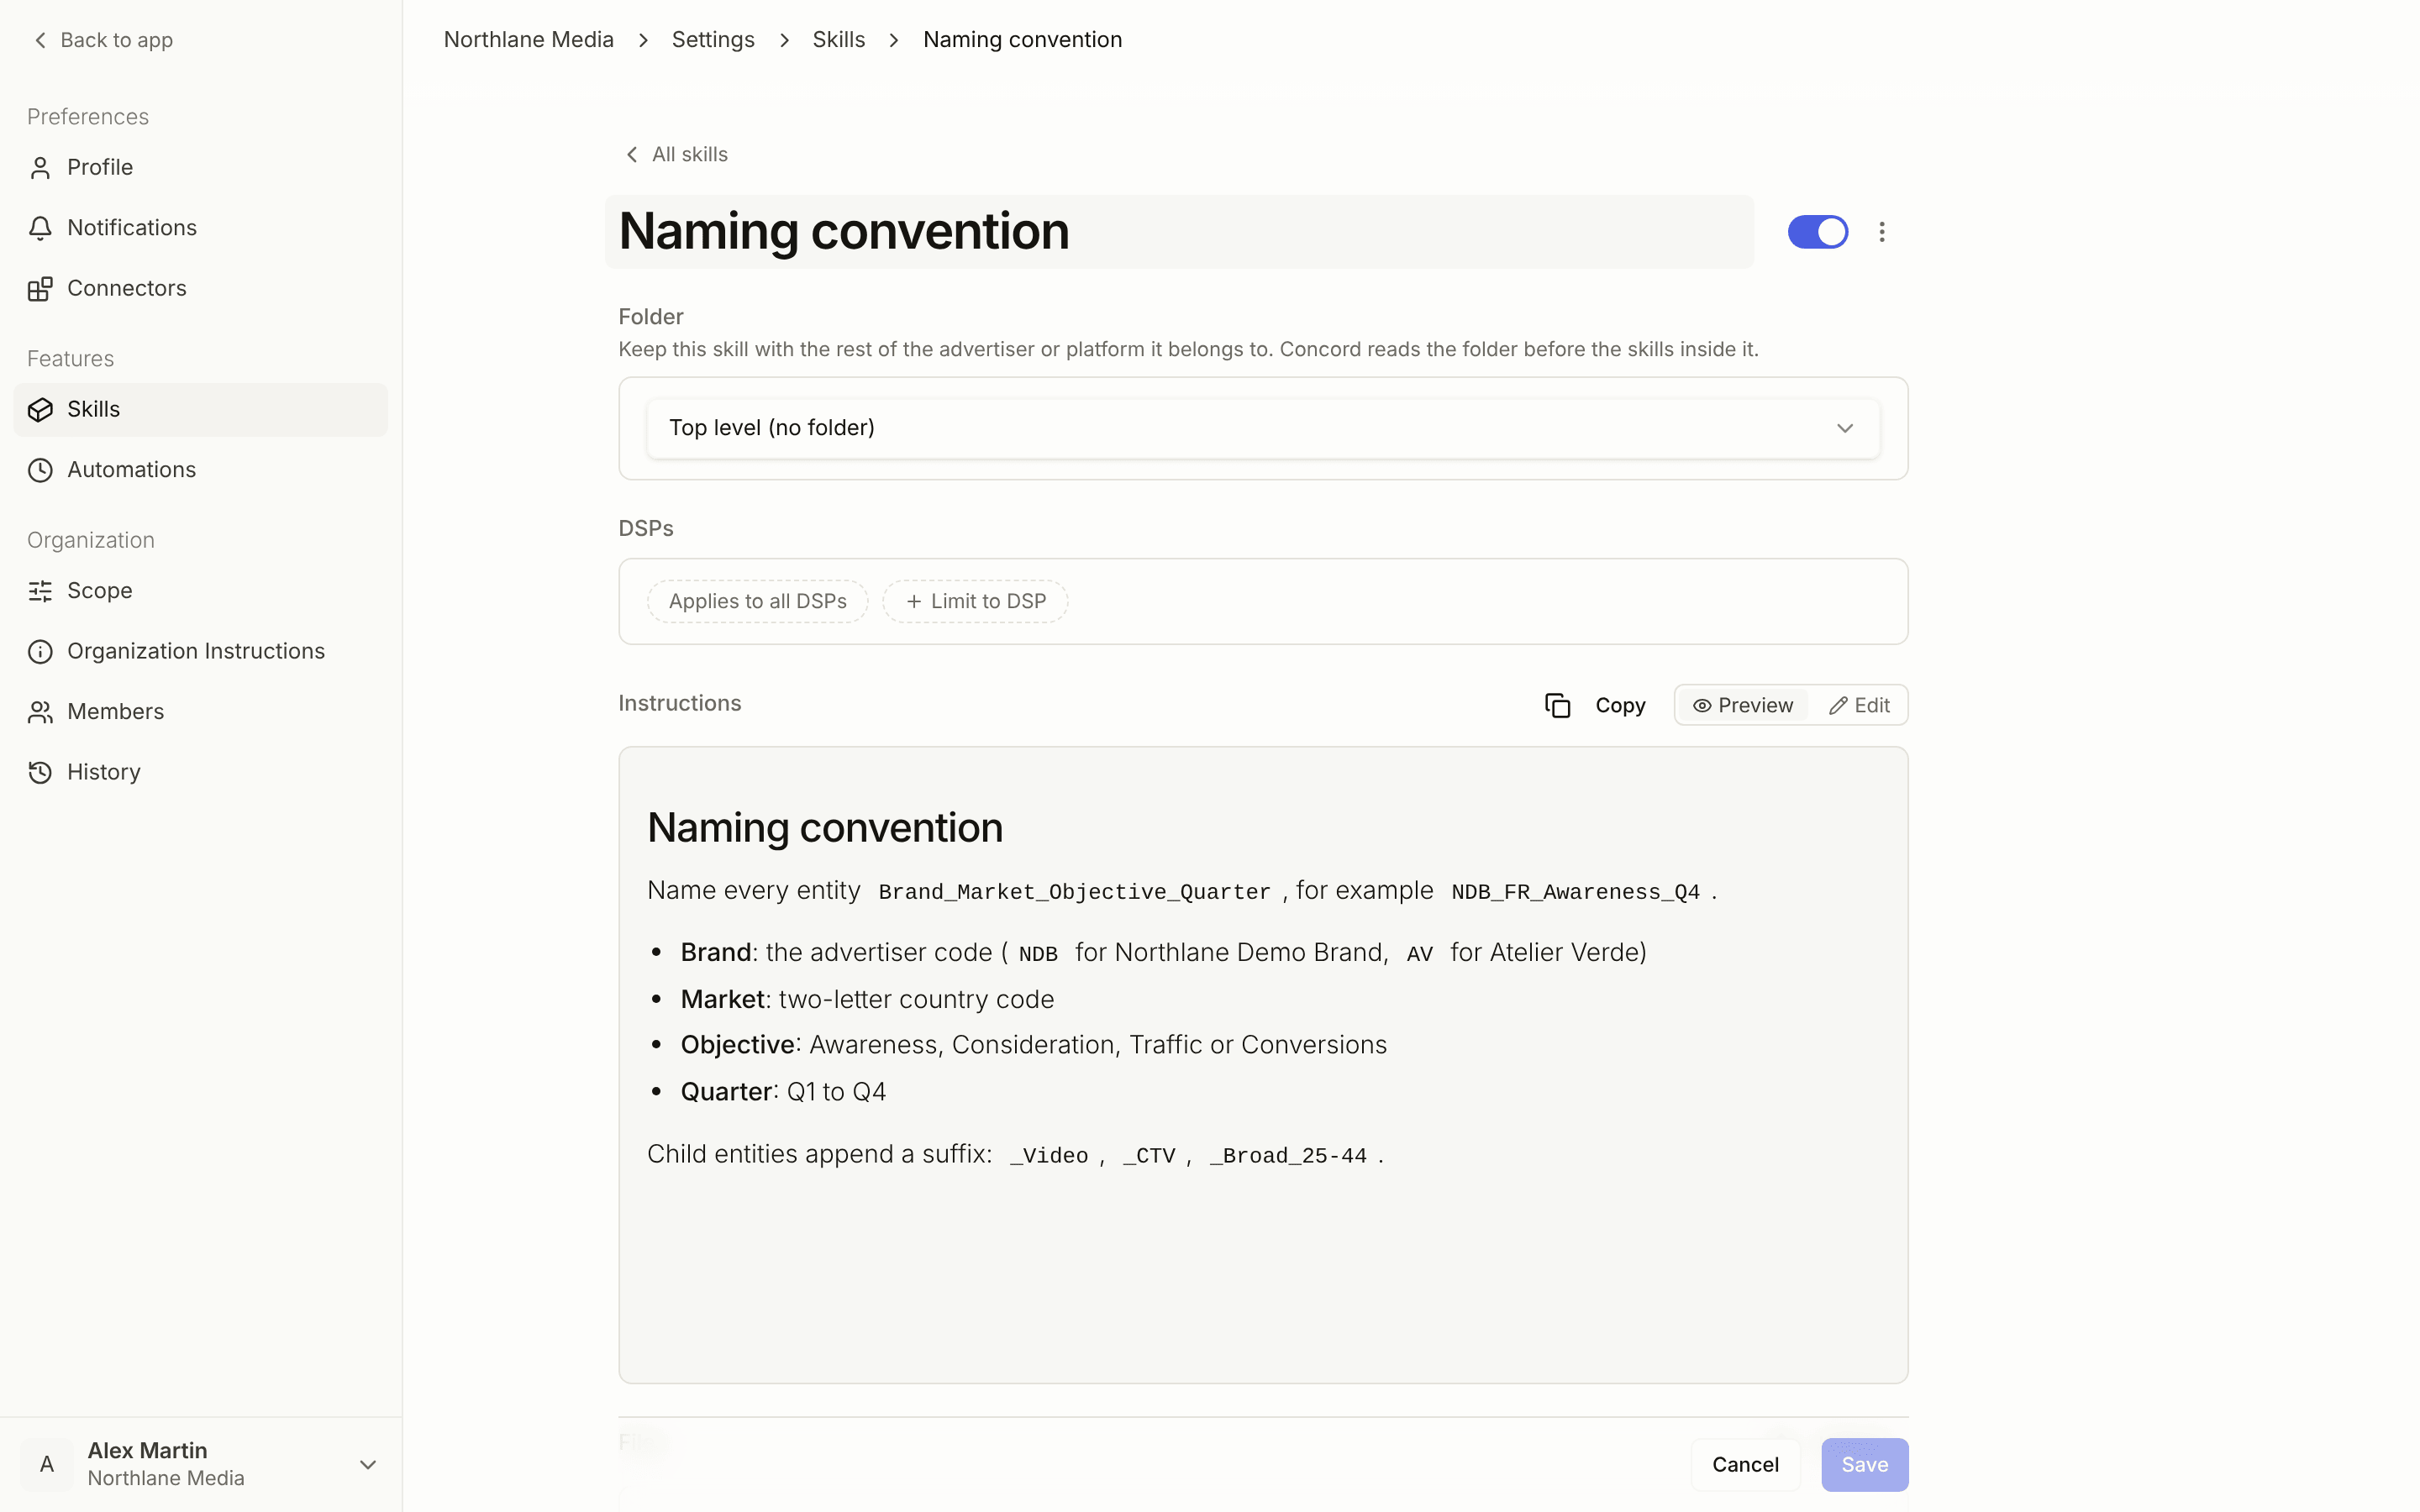Open History in the sidebar

[x=200, y=773]
